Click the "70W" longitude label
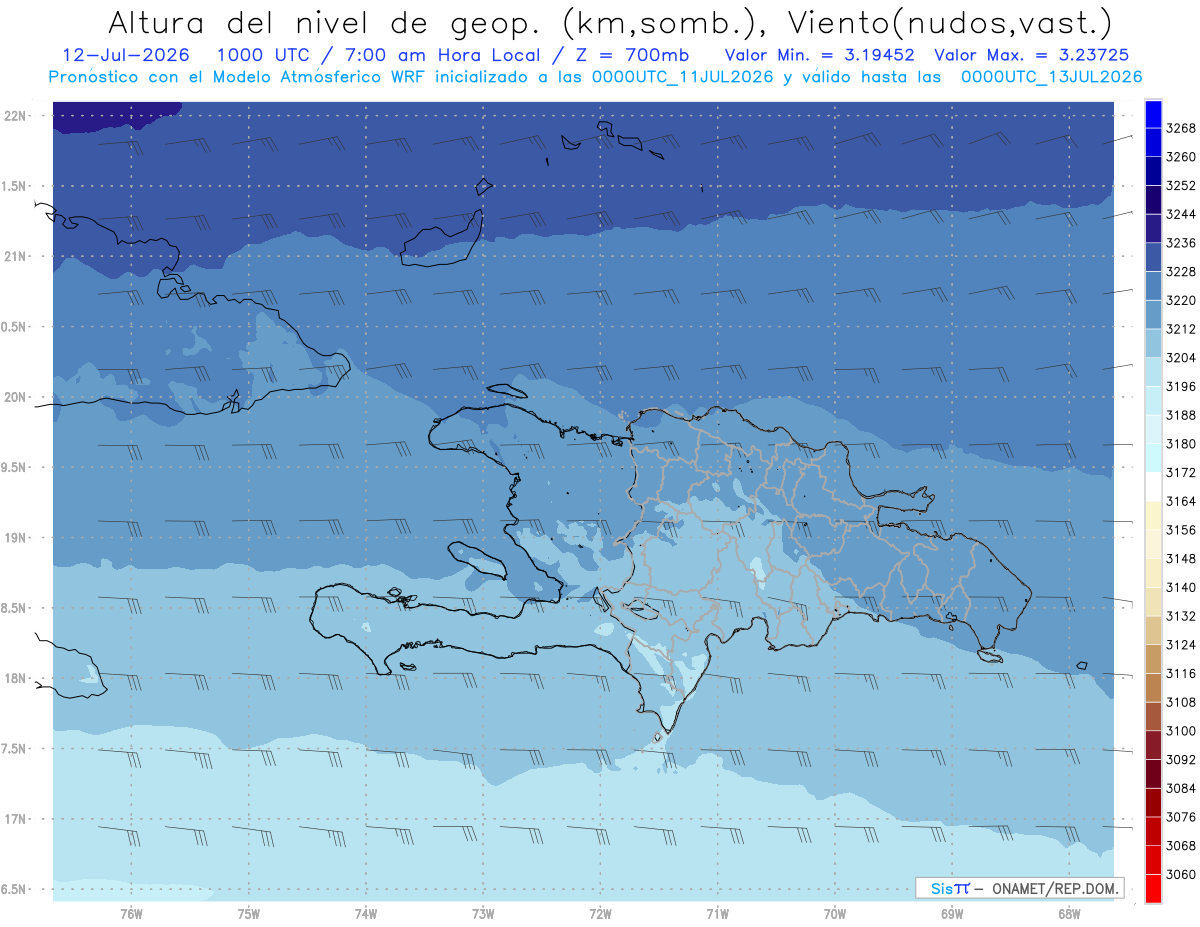 [835, 914]
